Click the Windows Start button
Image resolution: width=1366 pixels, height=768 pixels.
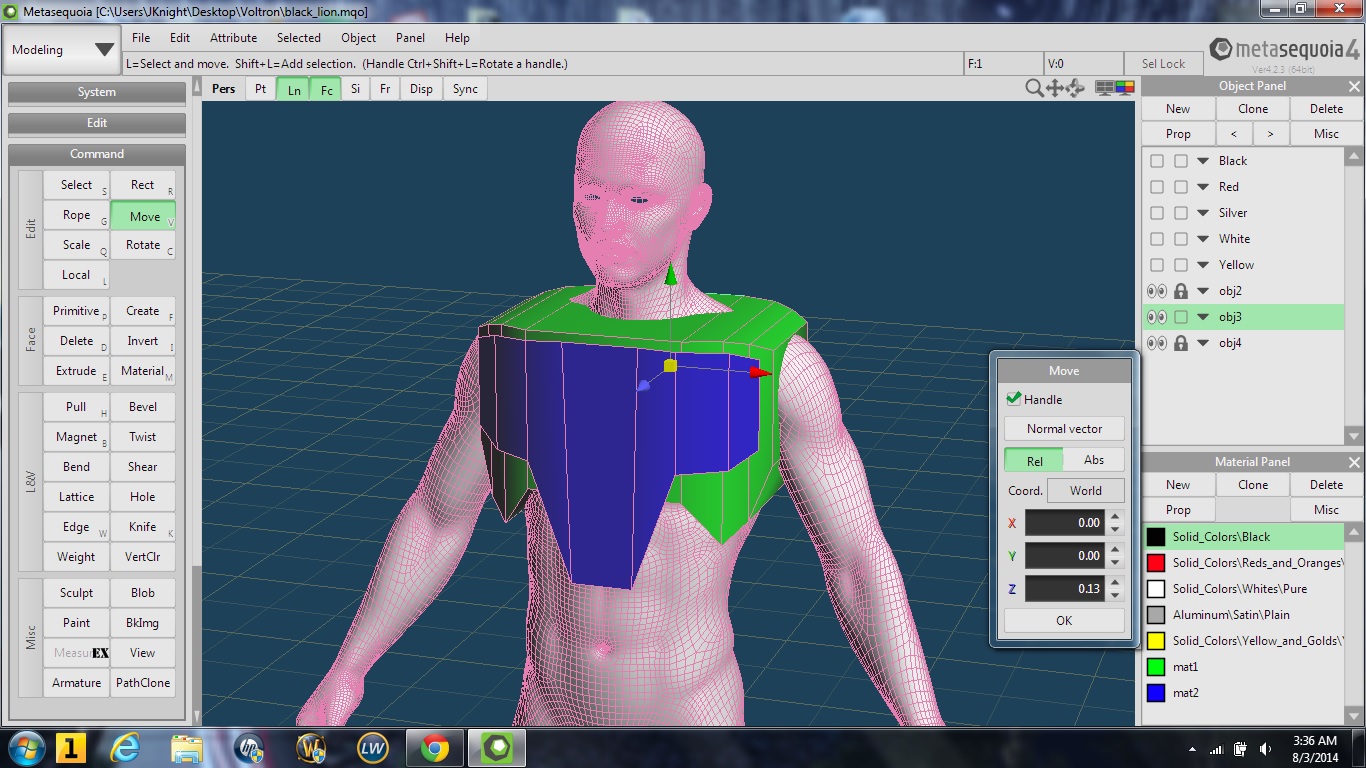(24, 748)
